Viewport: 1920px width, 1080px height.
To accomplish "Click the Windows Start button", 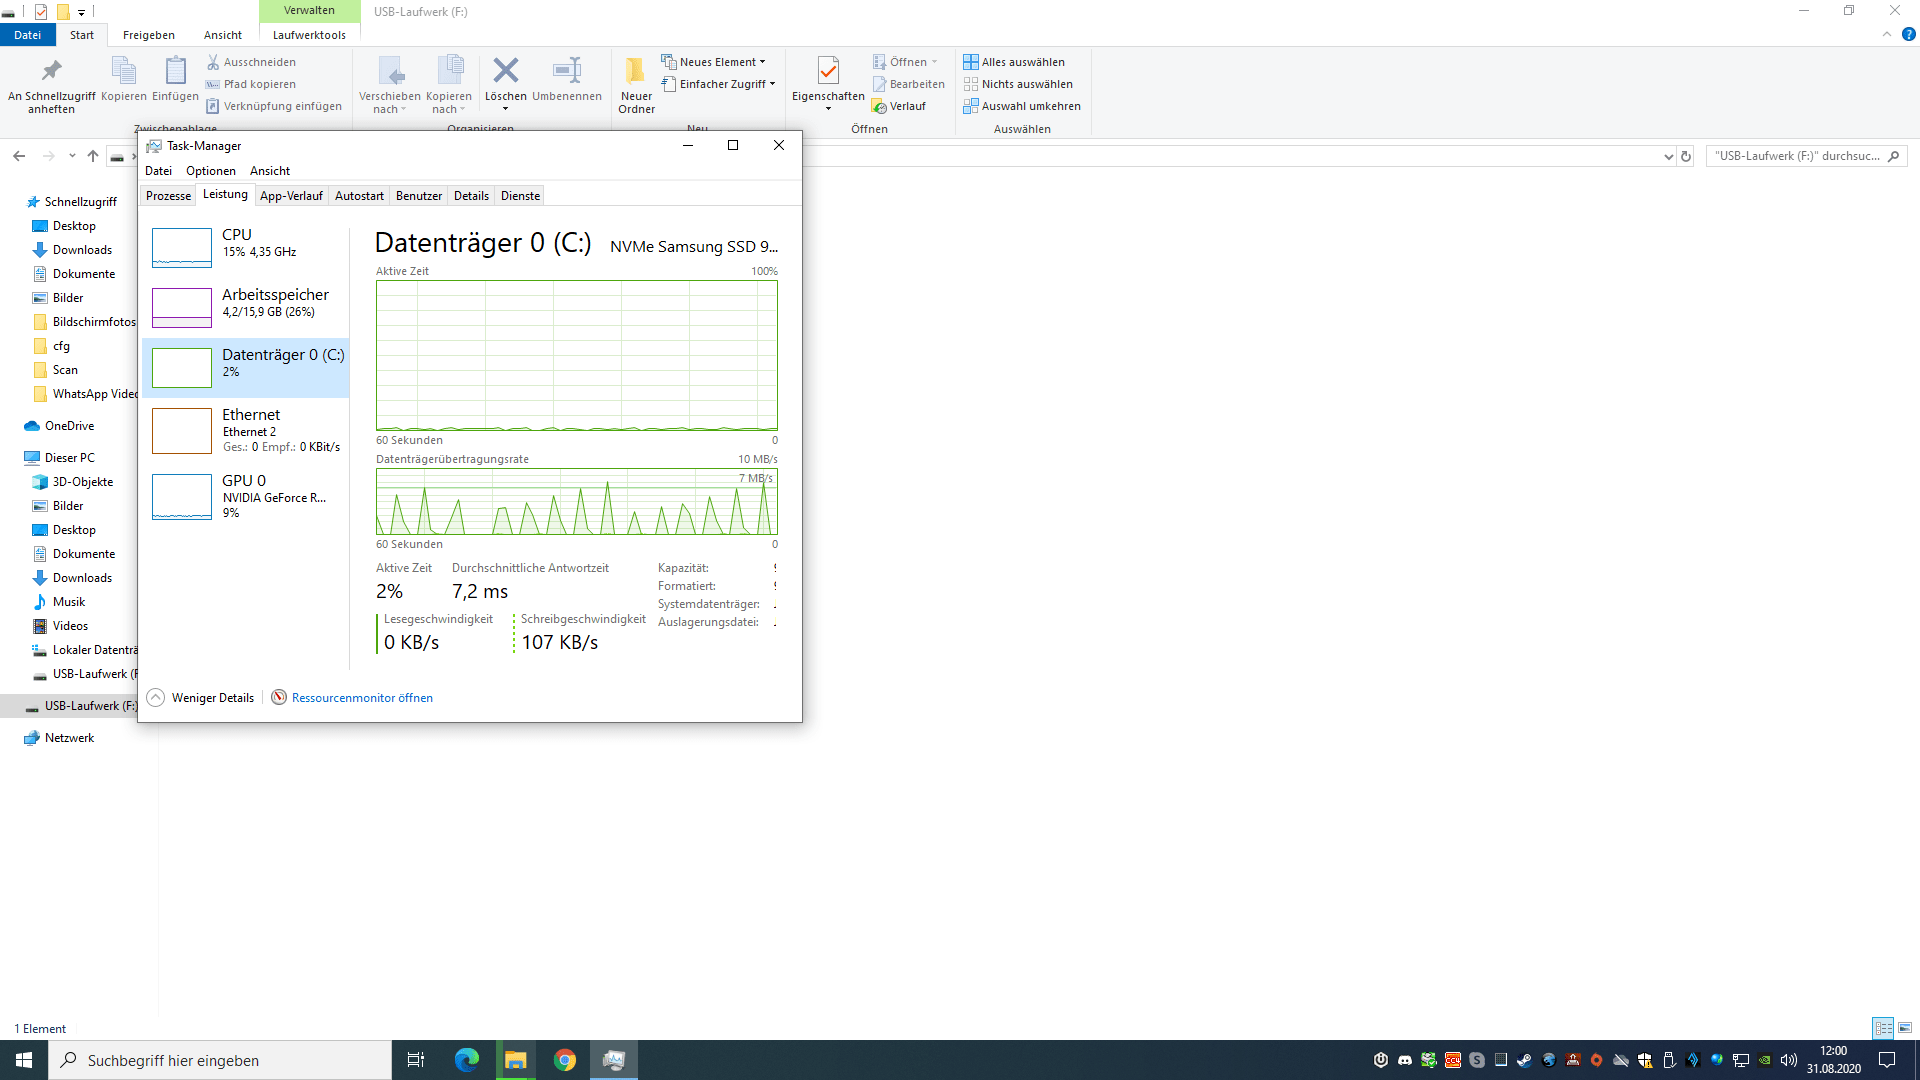I will (24, 1060).
